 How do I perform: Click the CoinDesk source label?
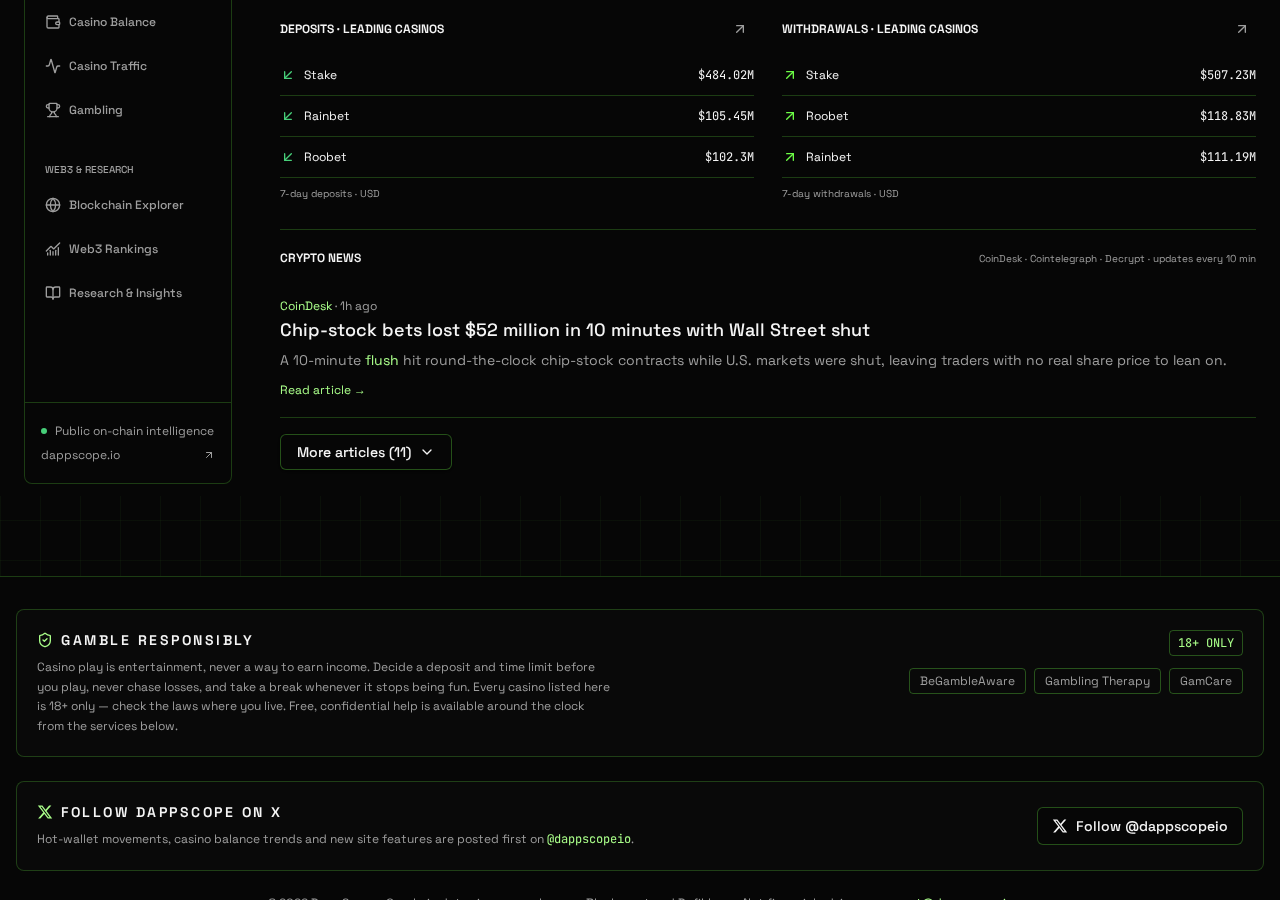point(306,306)
